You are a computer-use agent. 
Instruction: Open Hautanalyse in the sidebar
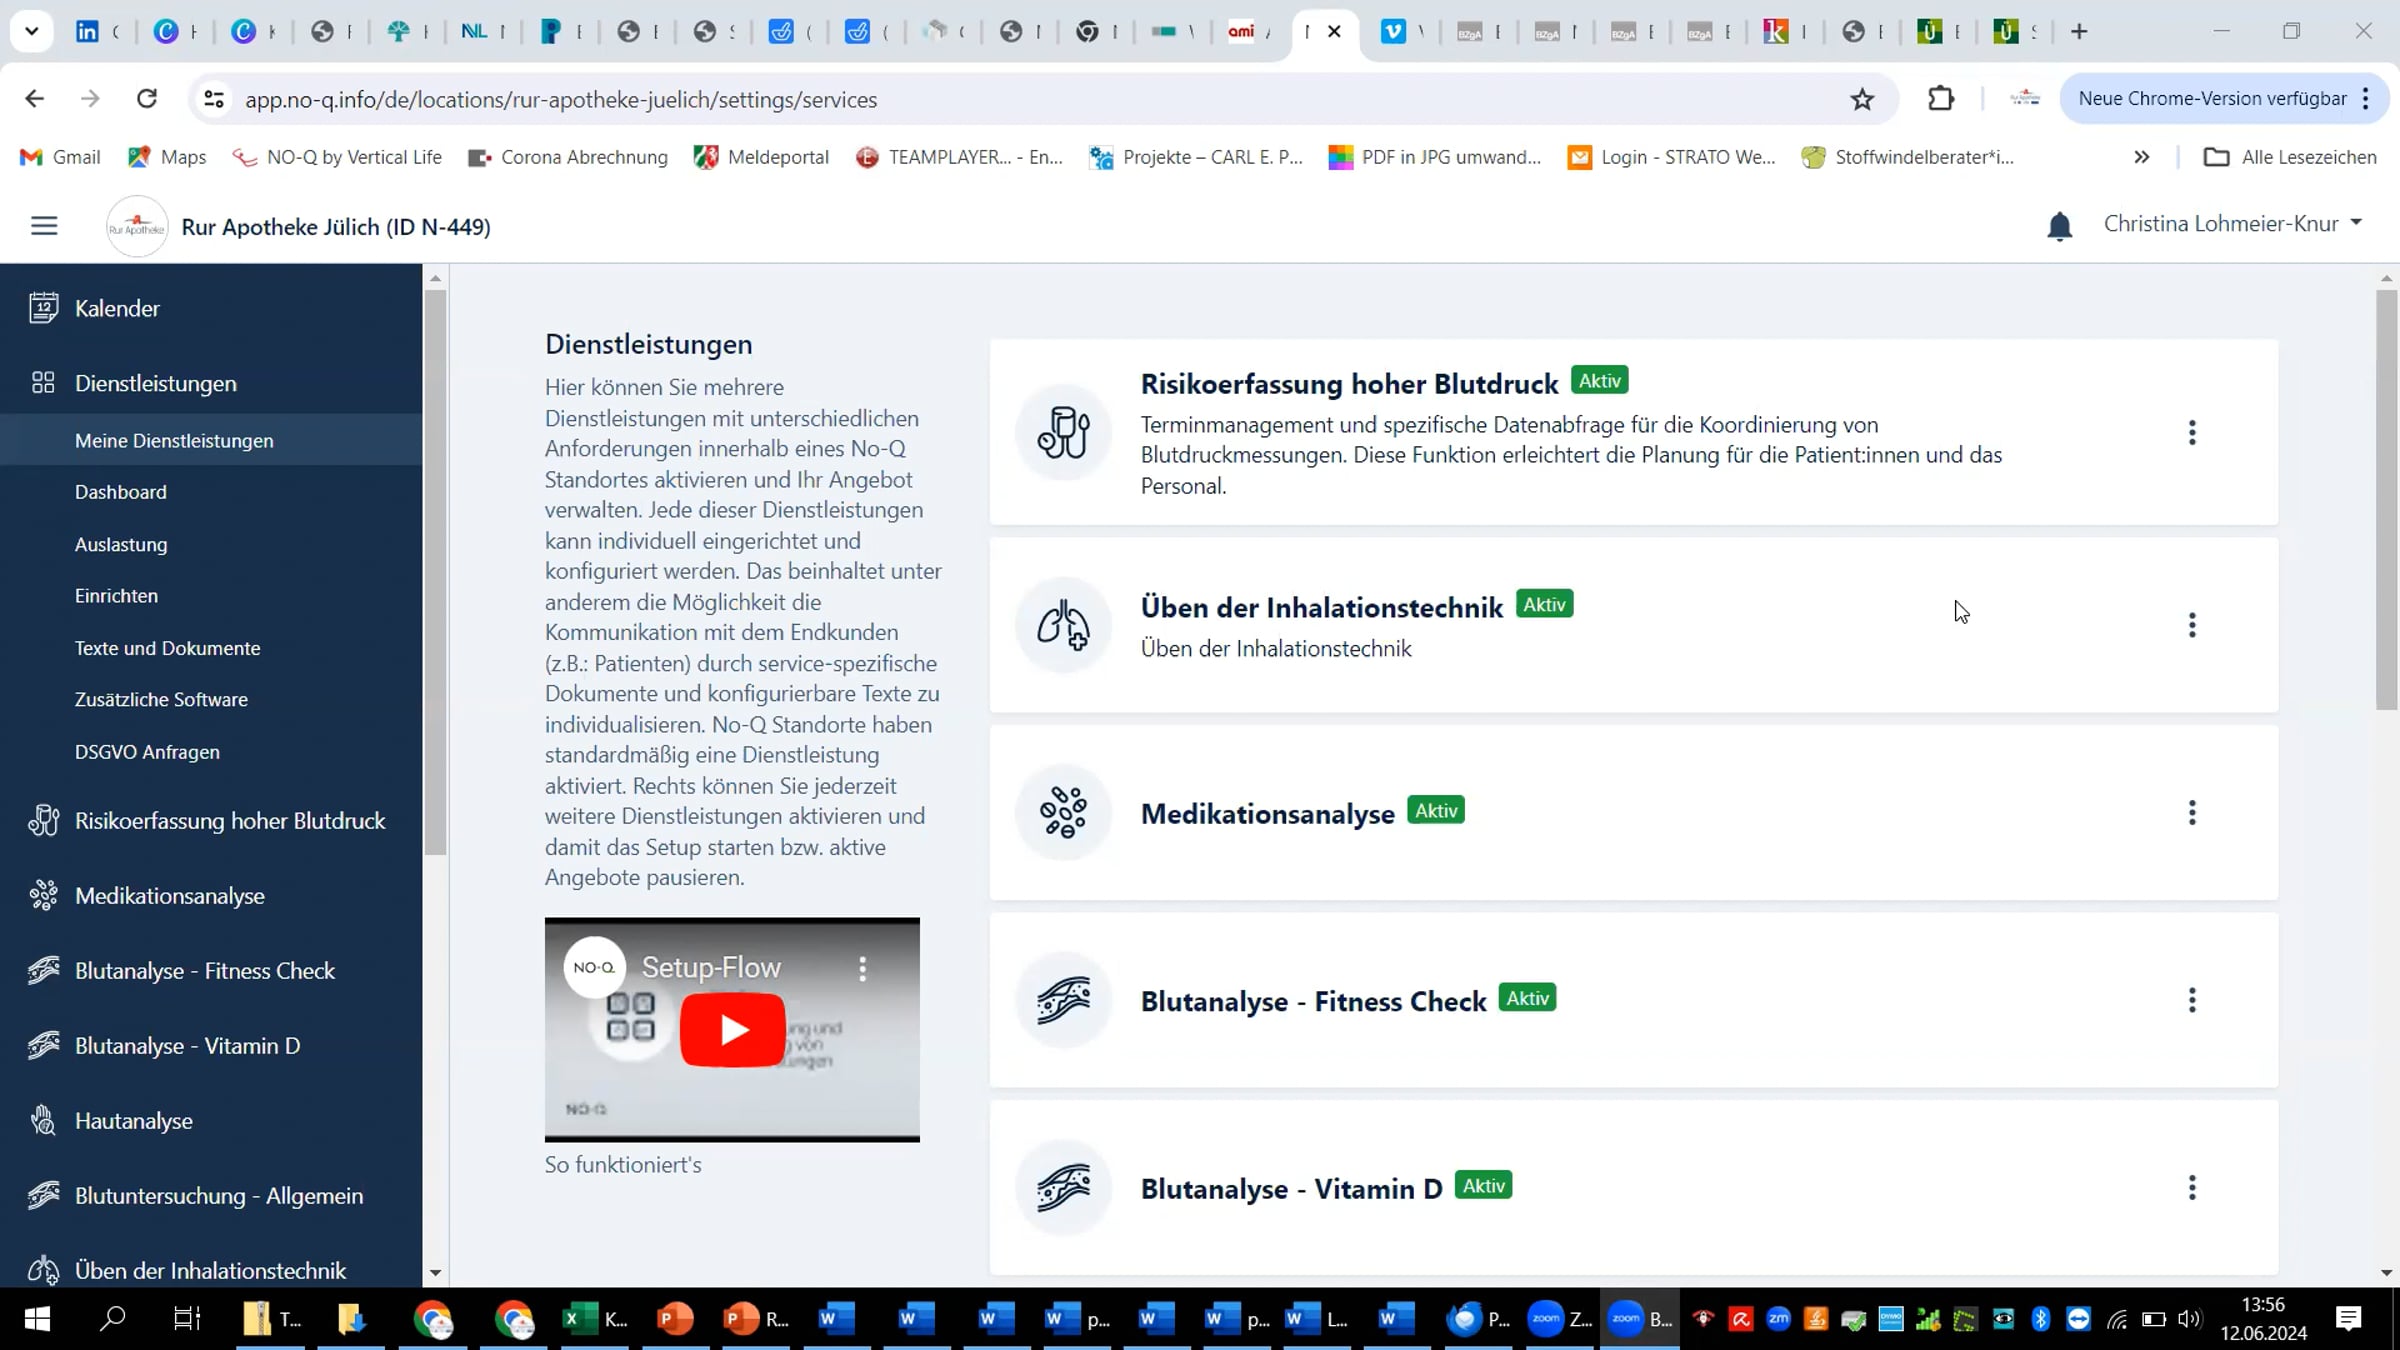pyautogui.click(x=133, y=1121)
